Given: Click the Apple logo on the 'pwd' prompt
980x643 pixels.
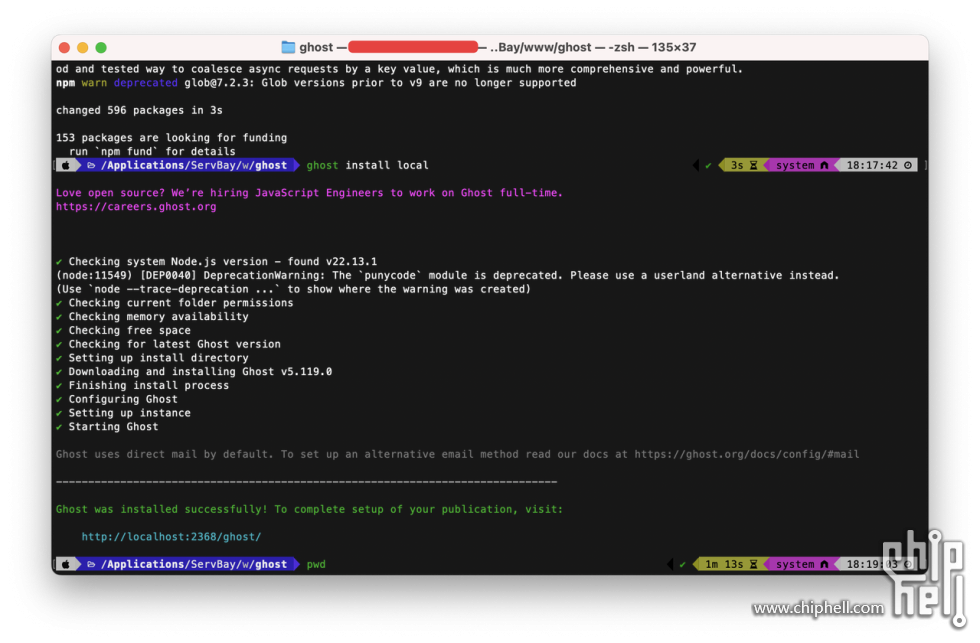Looking at the screenshot, I should tap(66, 564).
